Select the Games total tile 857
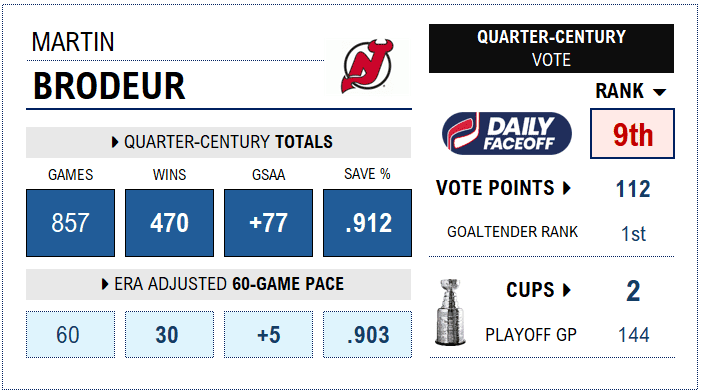The width and height of the screenshot is (701, 391). point(70,223)
